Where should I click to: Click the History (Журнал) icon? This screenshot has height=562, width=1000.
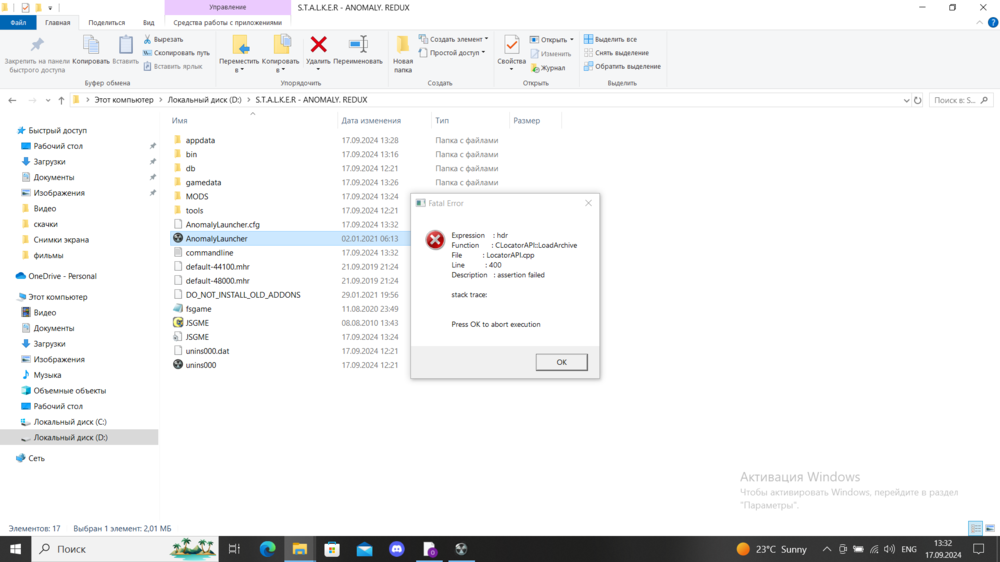click(535, 68)
